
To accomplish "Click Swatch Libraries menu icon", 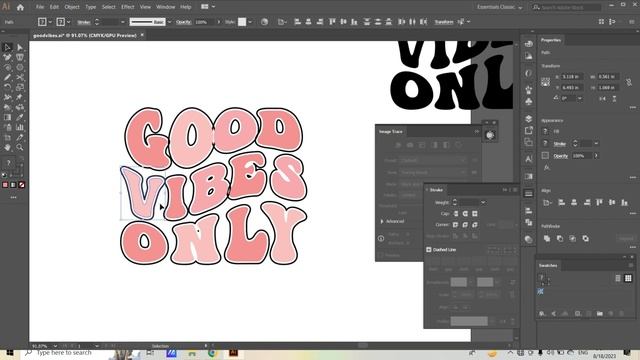I will click(542, 313).
